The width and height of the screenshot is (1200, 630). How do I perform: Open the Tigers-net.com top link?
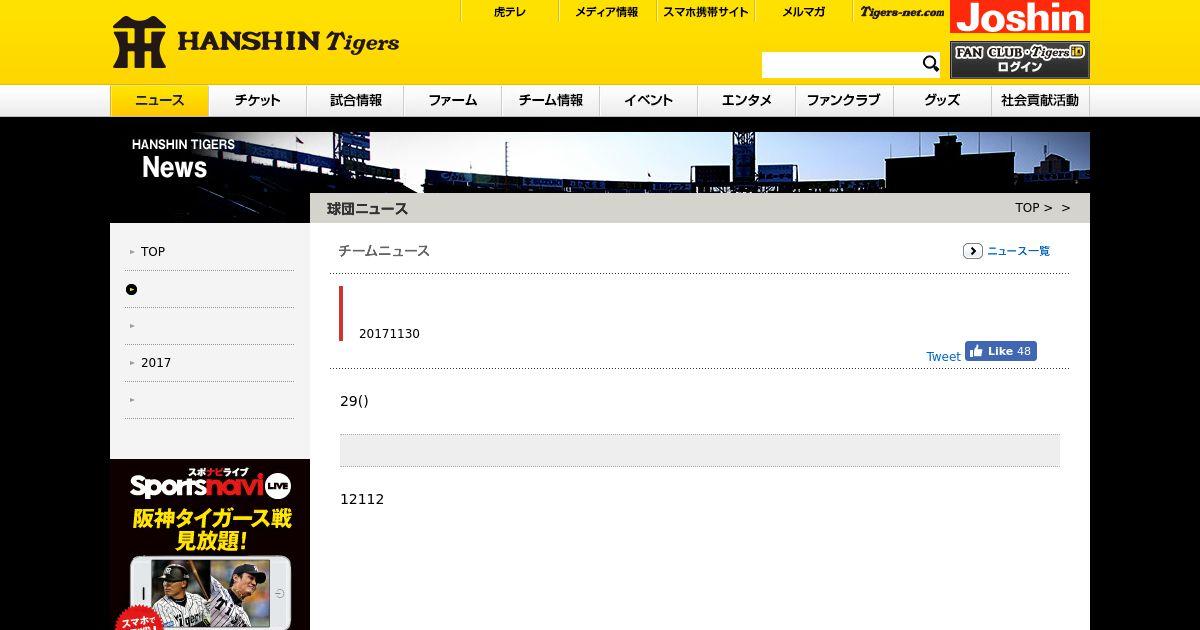902,12
